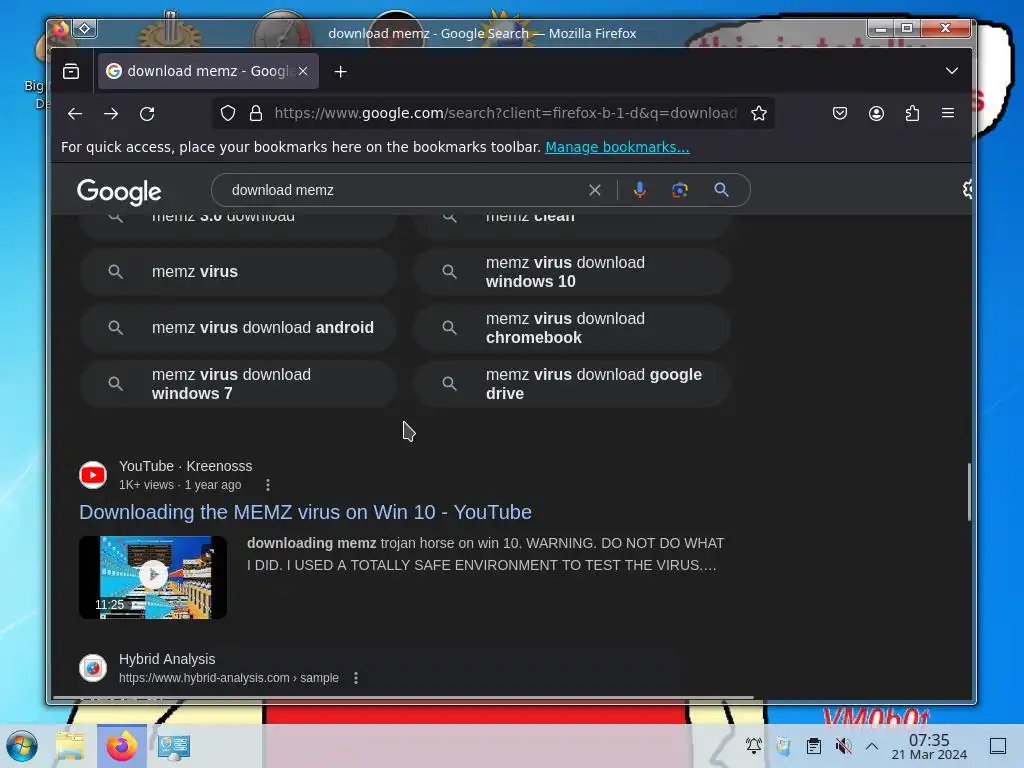The image size is (1024, 768).
Task: Open system settings taskbar icon
Action: coord(173,746)
